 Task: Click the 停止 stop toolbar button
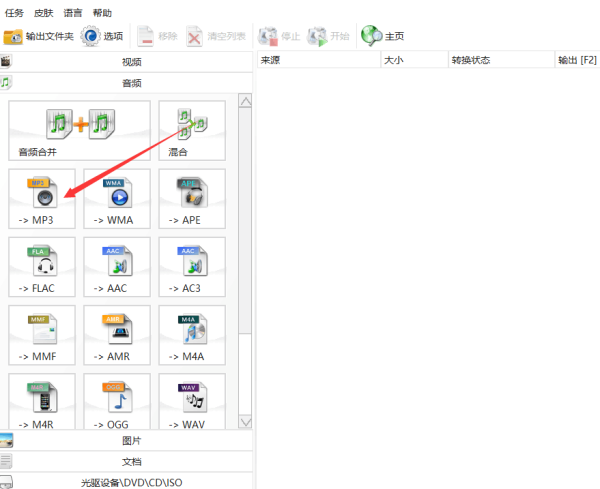[279, 36]
